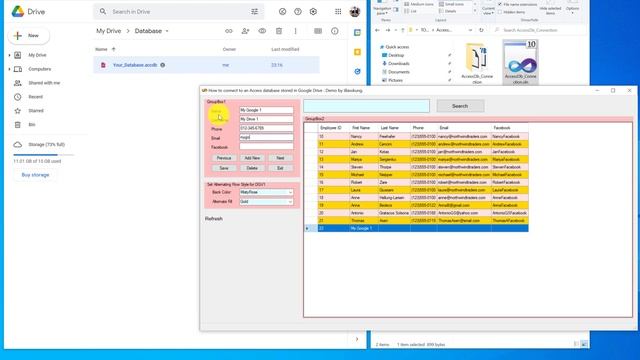Open Explorer's Options dropdown
This screenshot has height=360, width=640.
tap(572, 10)
